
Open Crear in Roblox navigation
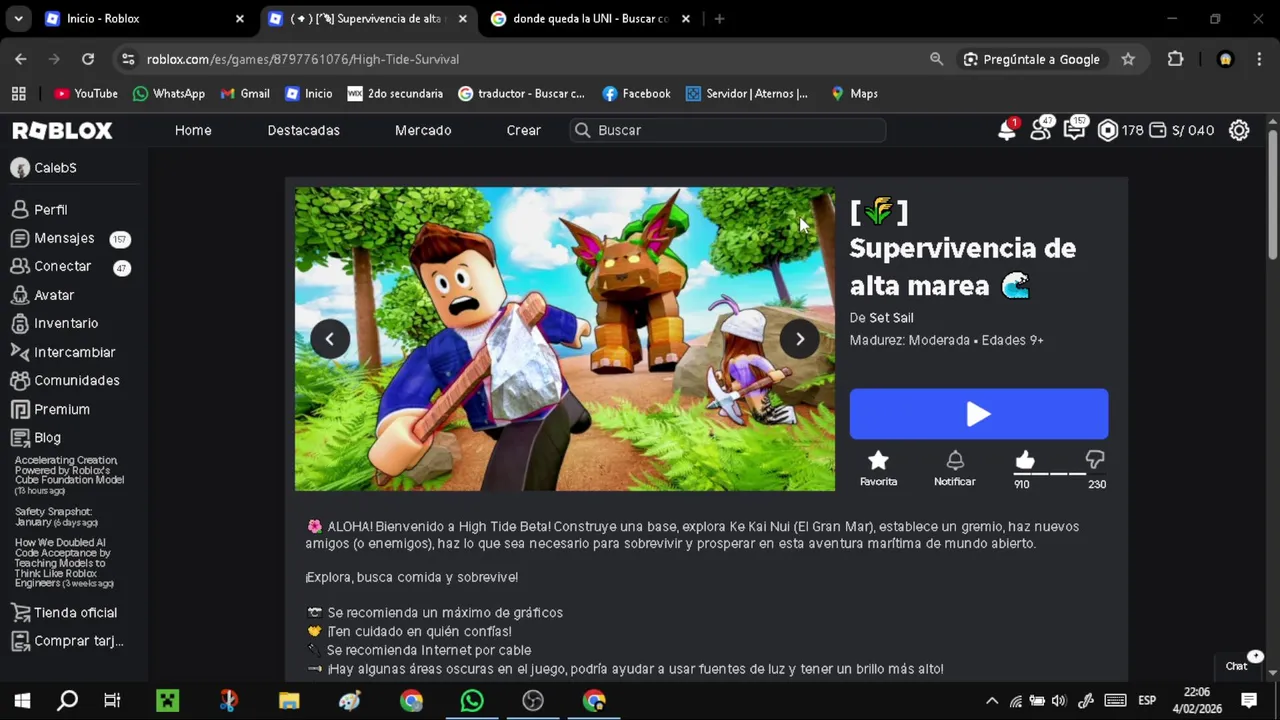523,130
